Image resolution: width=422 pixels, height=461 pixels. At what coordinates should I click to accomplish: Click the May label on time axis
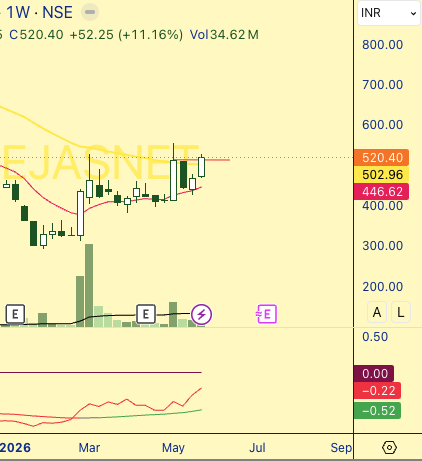click(x=173, y=448)
